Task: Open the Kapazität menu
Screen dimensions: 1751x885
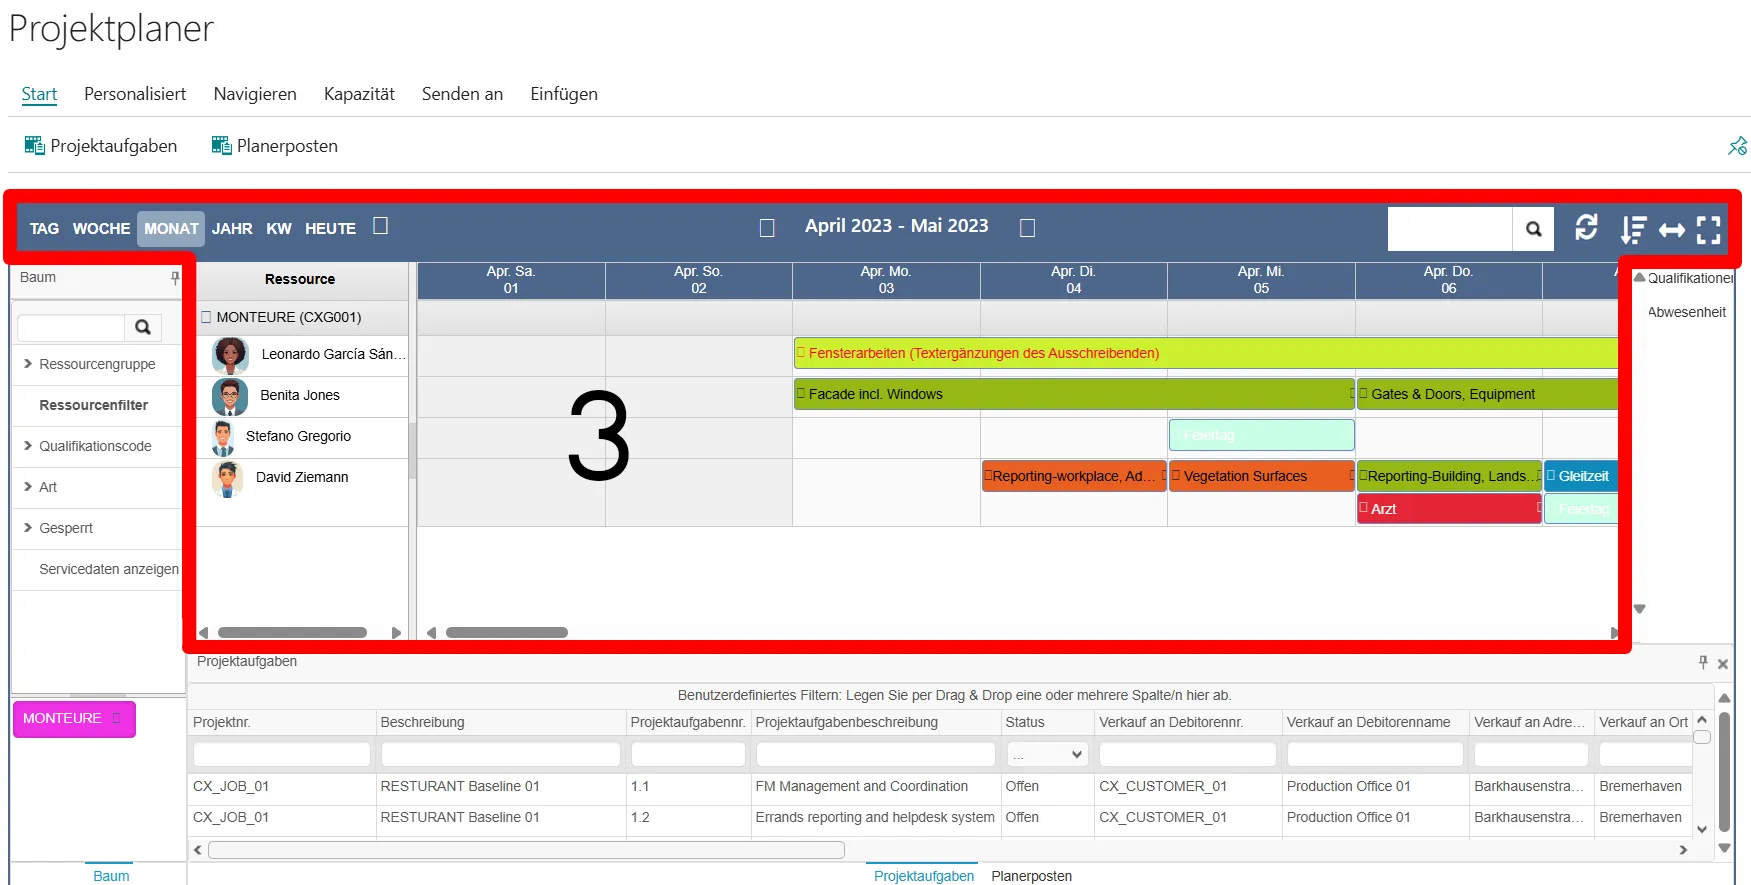Action: [x=359, y=94]
